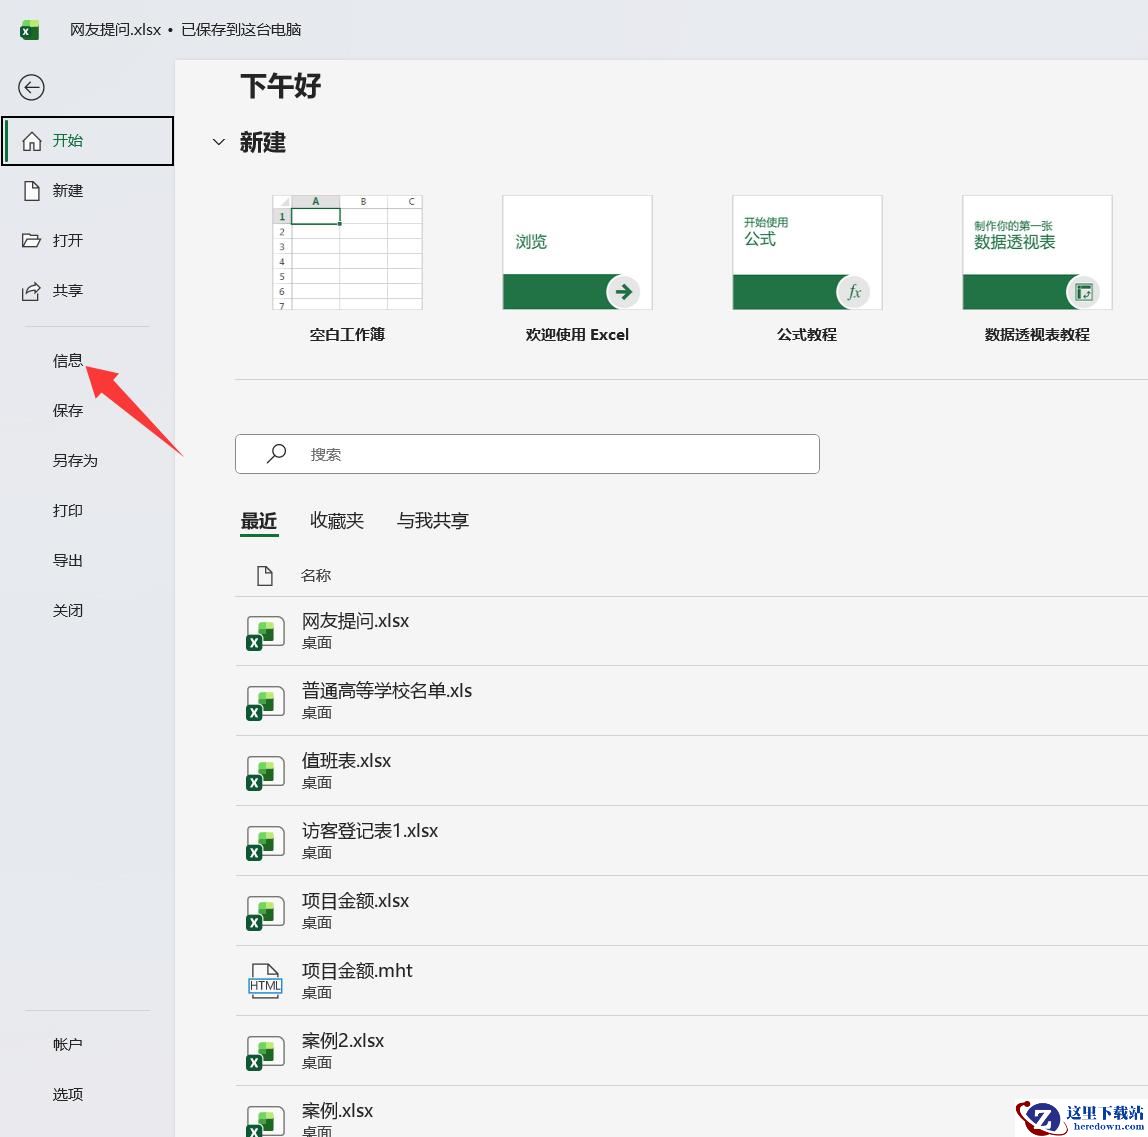Click the fx icon on 公式 template
This screenshot has width=1148, height=1137.
(854, 292)
